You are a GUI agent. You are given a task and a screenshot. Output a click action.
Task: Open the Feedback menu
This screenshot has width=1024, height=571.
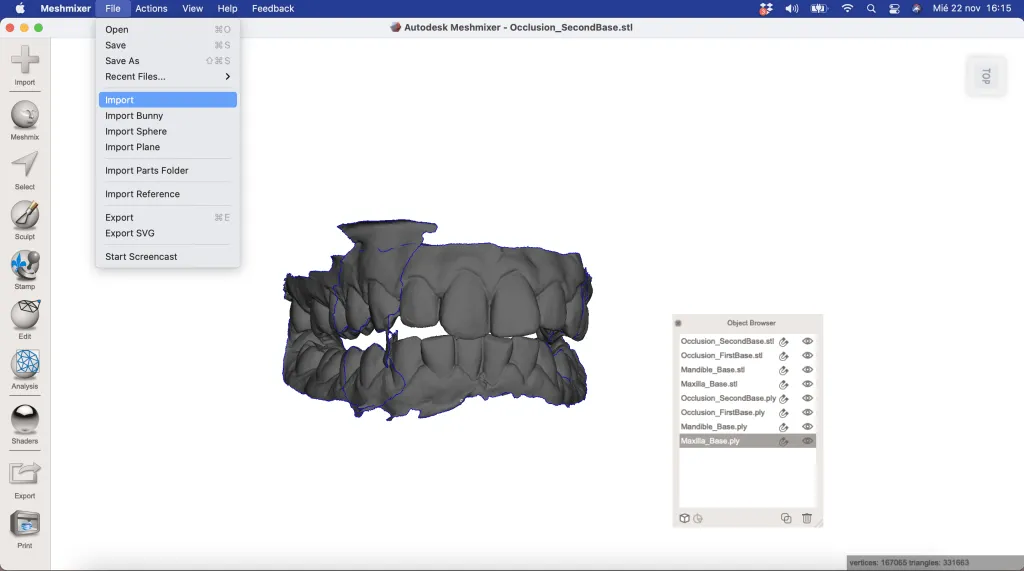pyautogui.click(x=273, y=8)
